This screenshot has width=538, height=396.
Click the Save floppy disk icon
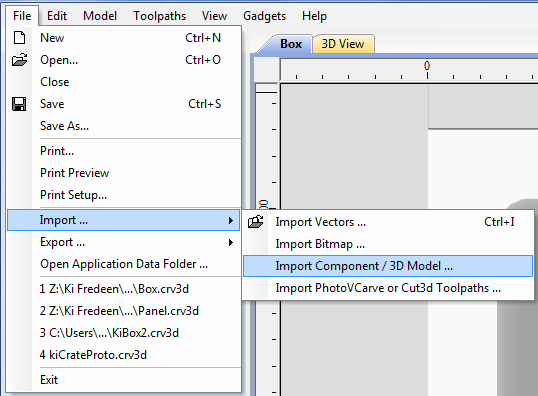click(19, 104)
